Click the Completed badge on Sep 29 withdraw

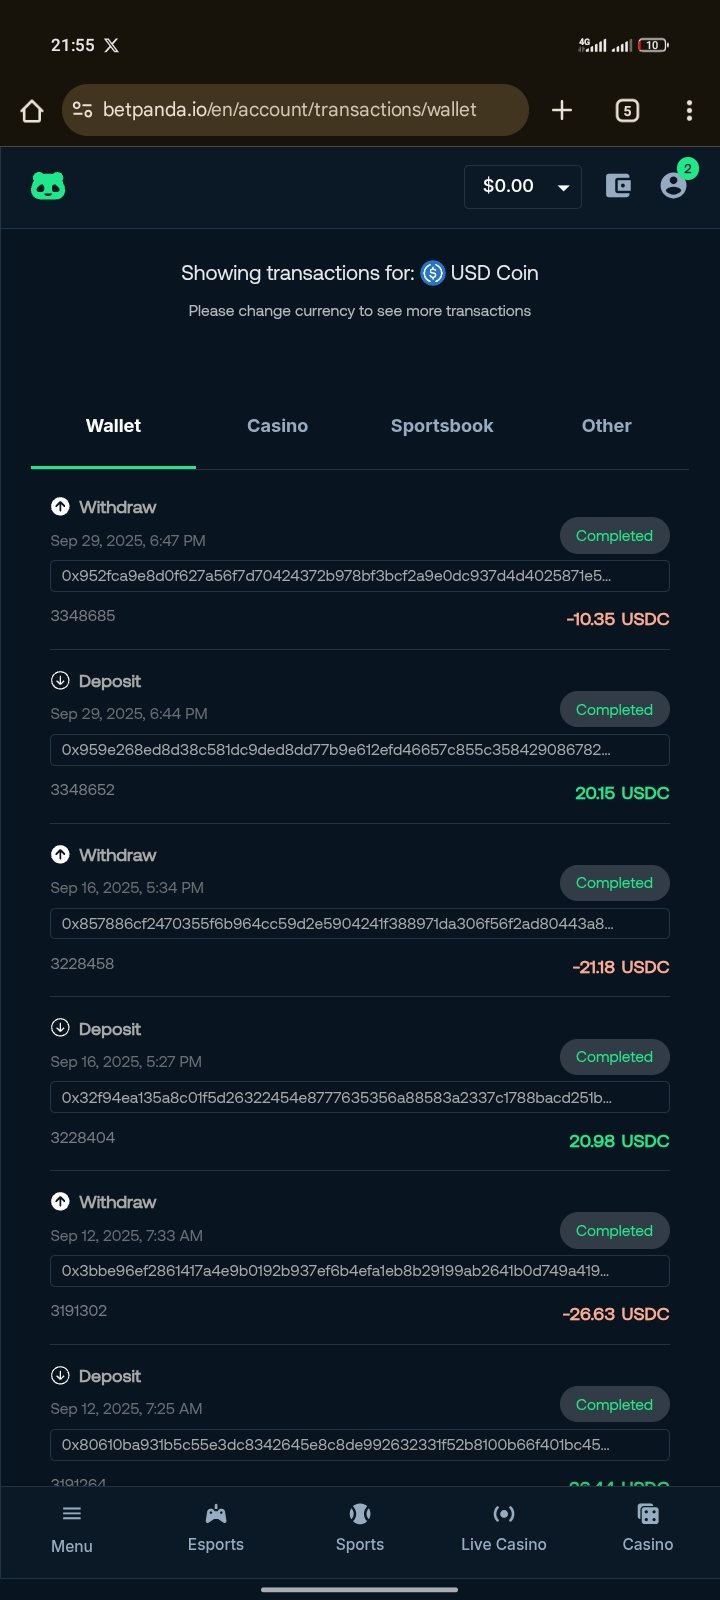pyautogui.click(x=614, y=536)
